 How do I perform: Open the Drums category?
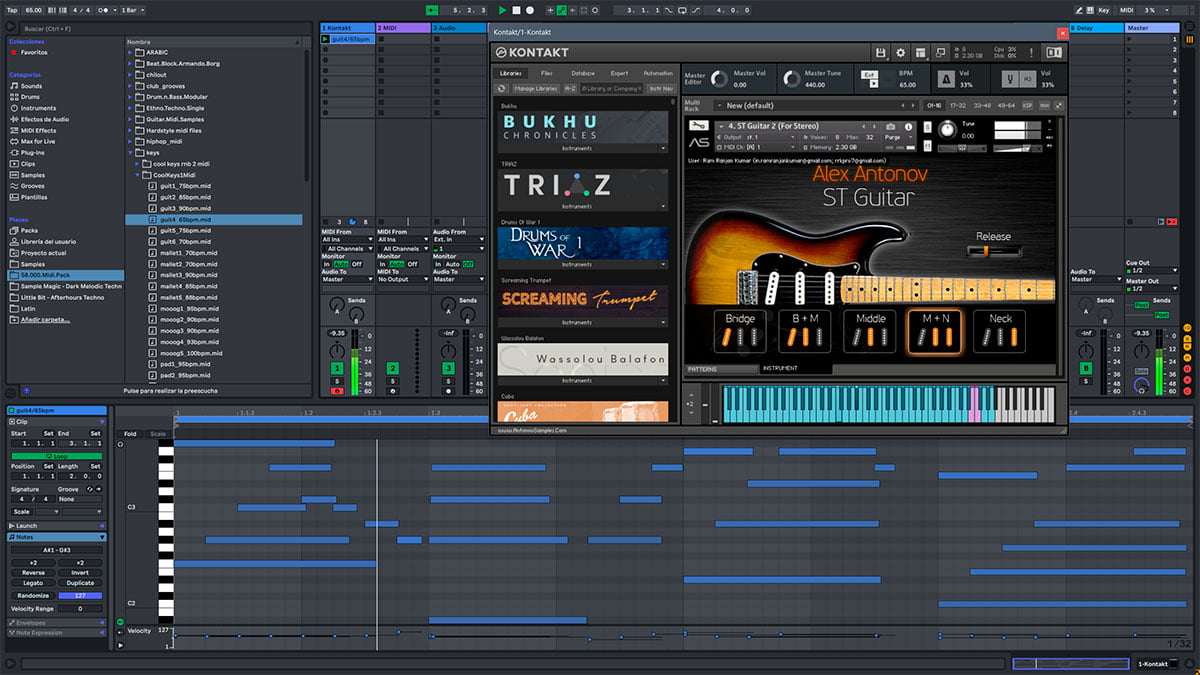click(x=31, y=97)
